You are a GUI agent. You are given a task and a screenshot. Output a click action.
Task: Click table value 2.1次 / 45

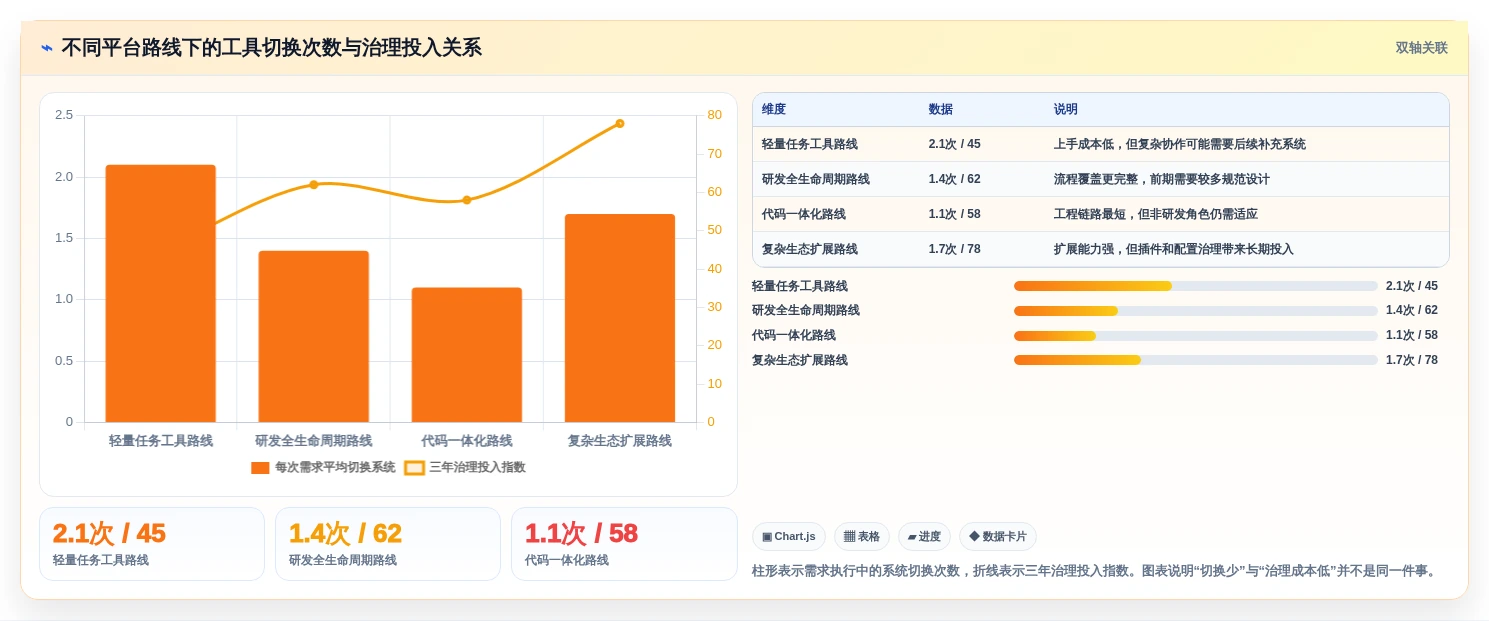pyautogui.click(x=954, y=144)
